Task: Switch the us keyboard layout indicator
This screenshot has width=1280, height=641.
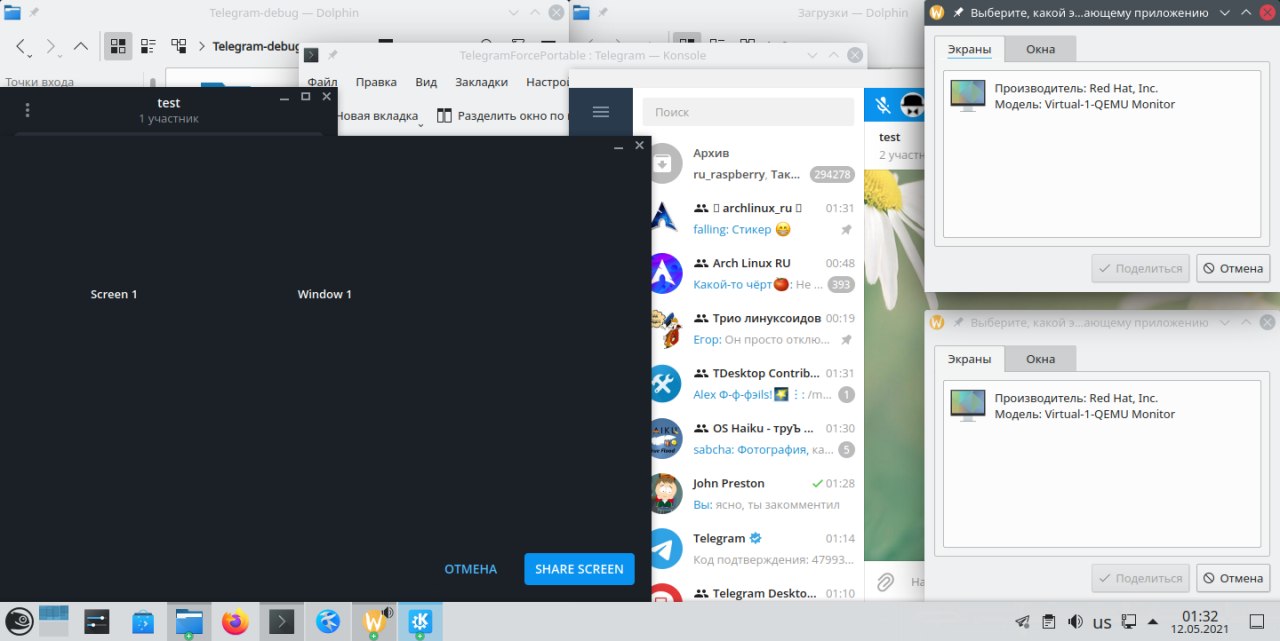Action: (1102, 622)
